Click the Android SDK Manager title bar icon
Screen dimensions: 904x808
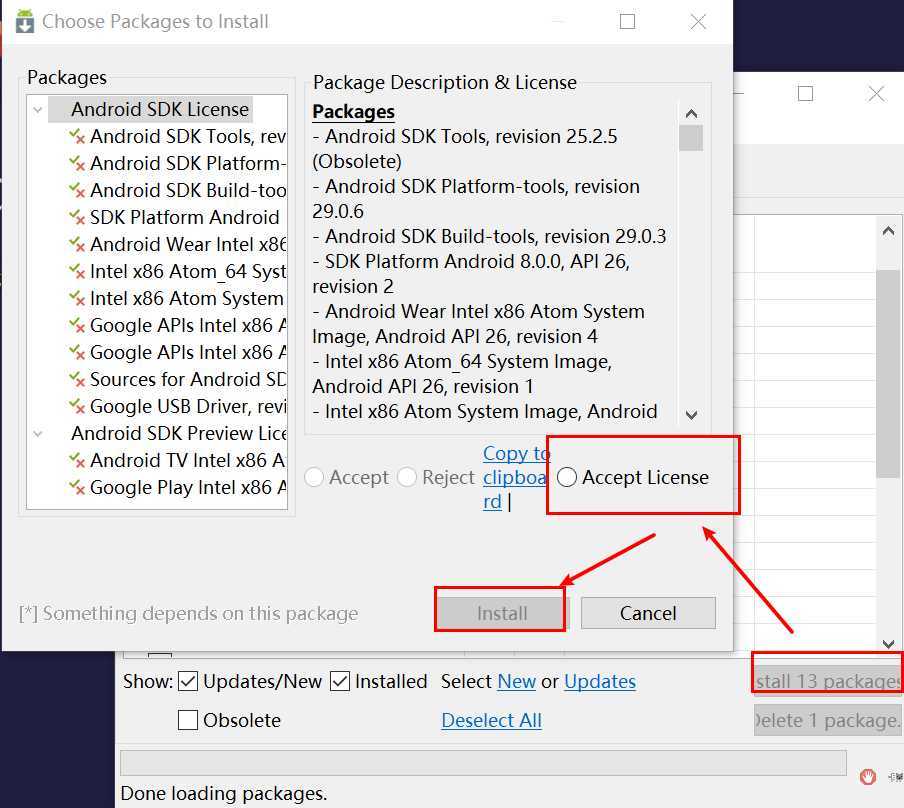[24, 21]
